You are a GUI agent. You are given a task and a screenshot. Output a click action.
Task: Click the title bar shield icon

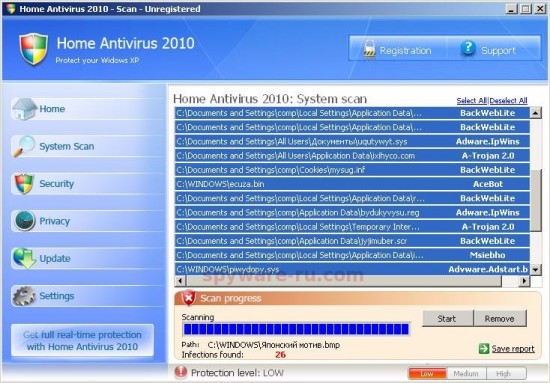(11, 9)
